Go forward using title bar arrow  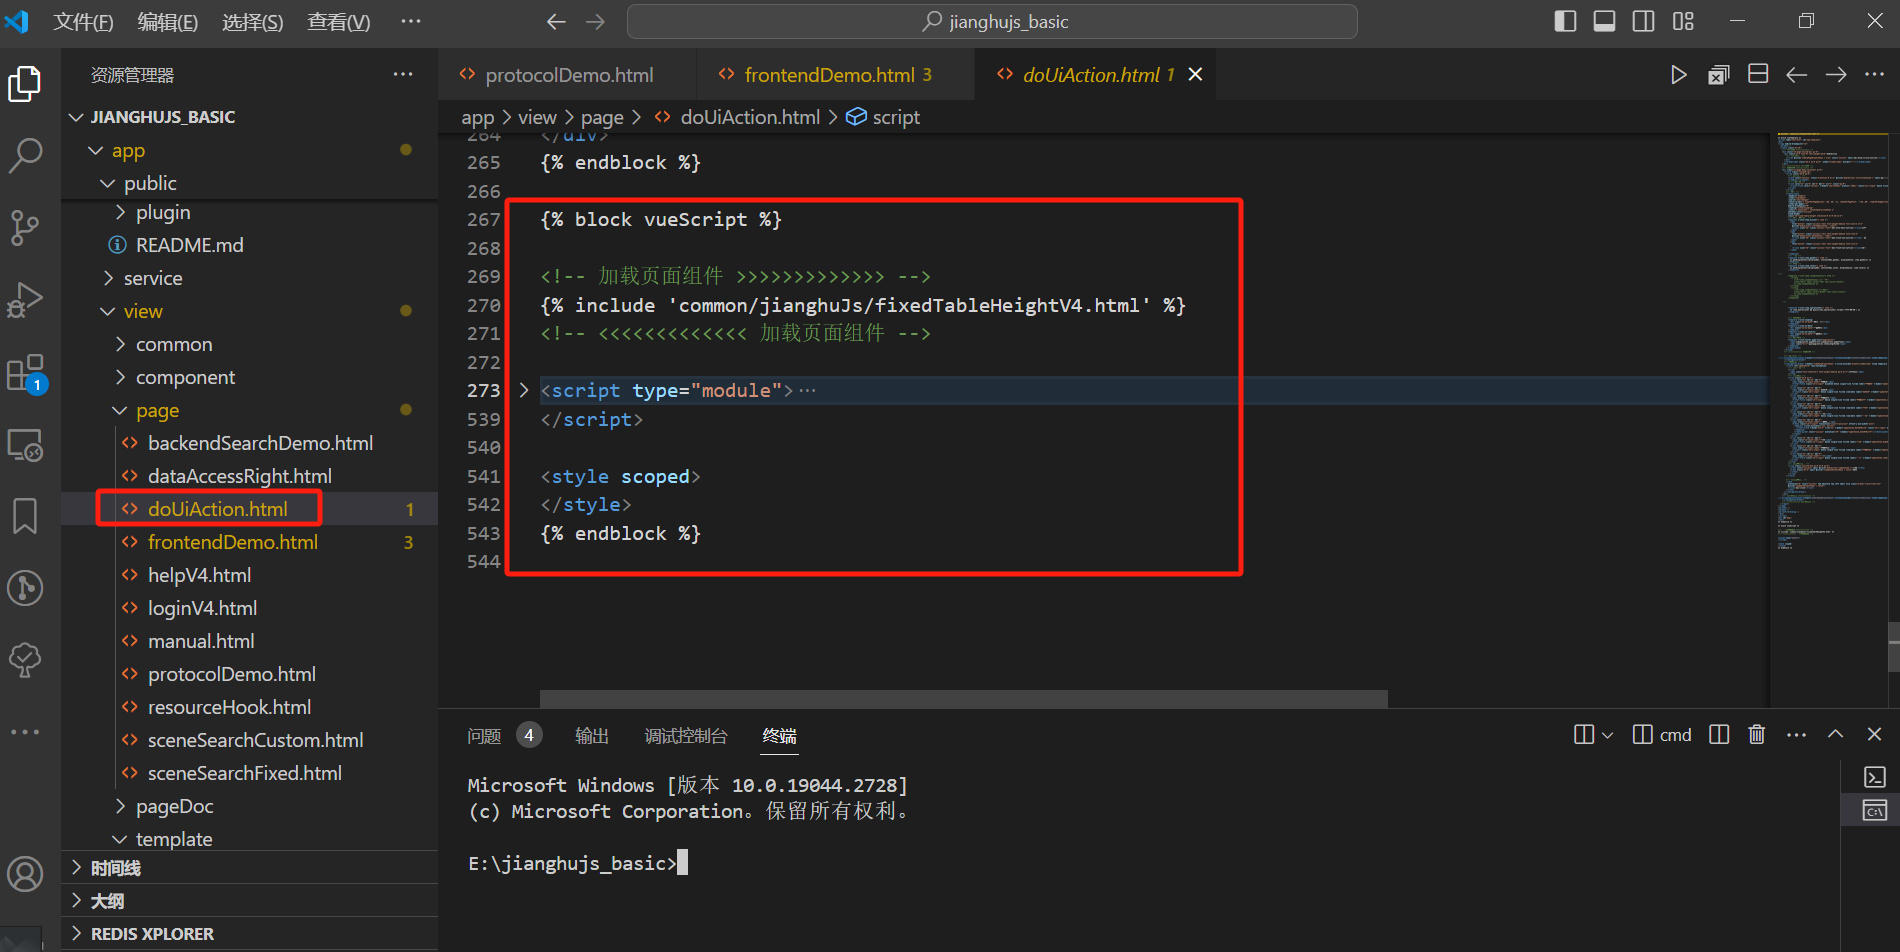[596, 22]
